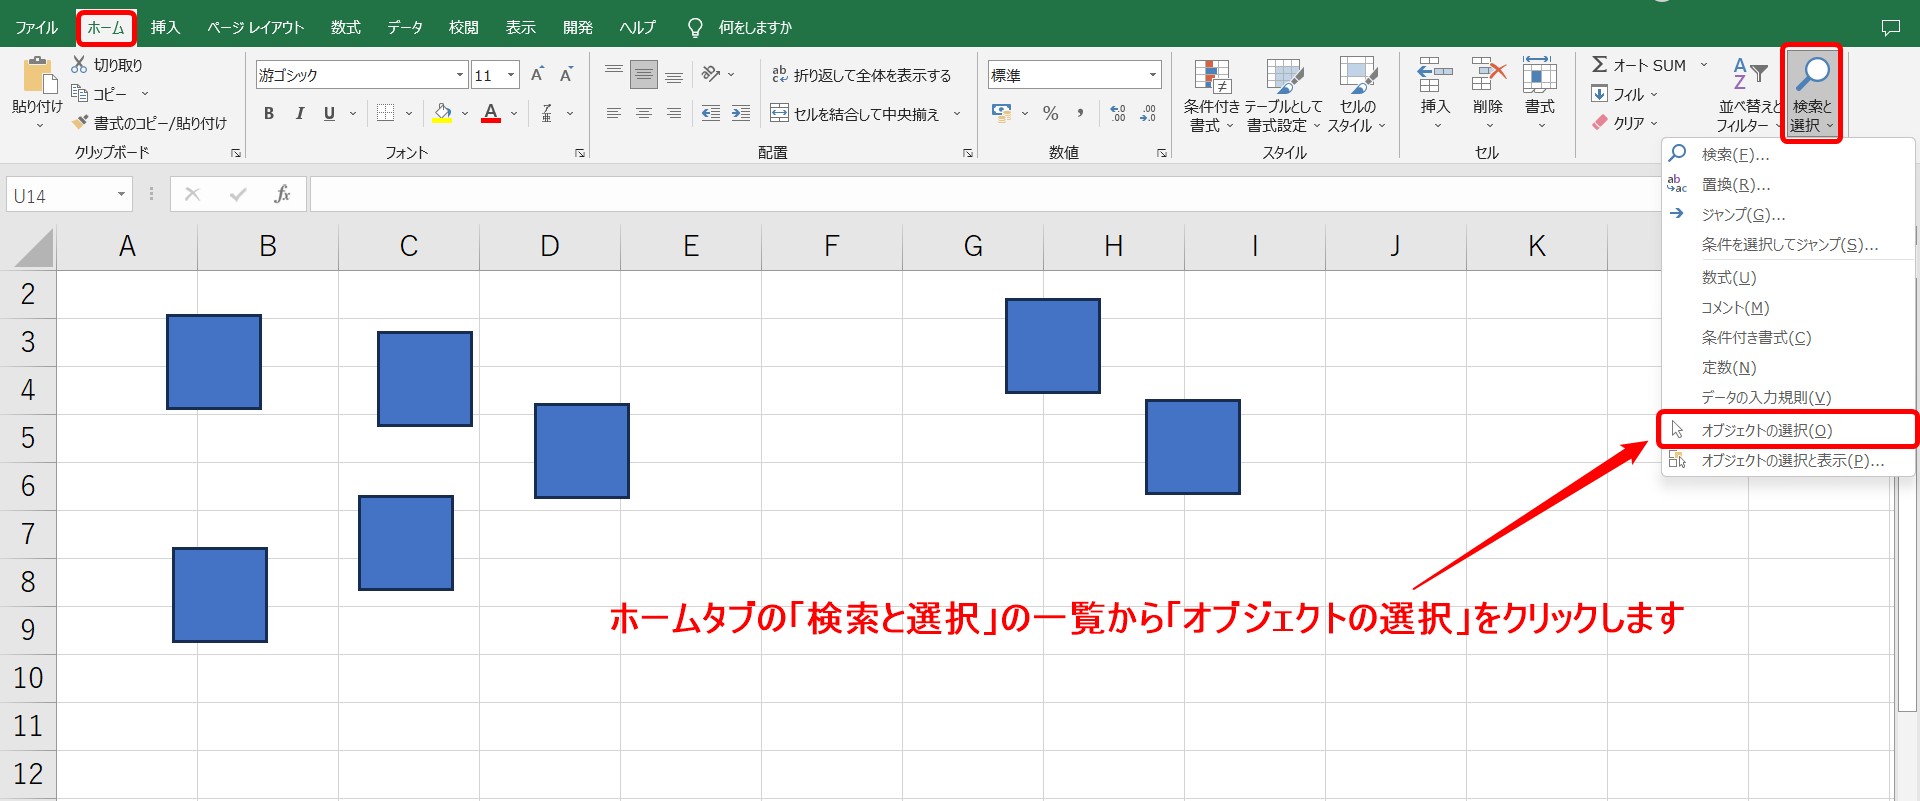Toggle middle vertical alignment
1920x801 pixels.
[644, 75]
